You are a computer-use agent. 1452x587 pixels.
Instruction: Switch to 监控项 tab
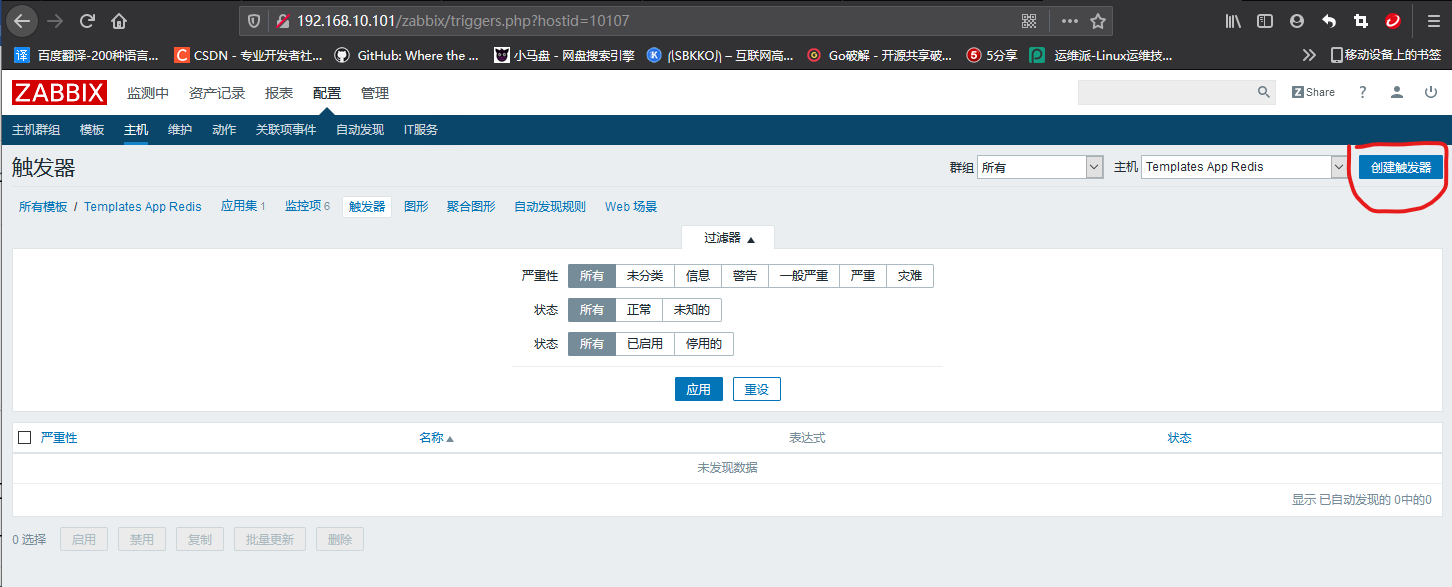pyautogui.click(x=303, y=206)
